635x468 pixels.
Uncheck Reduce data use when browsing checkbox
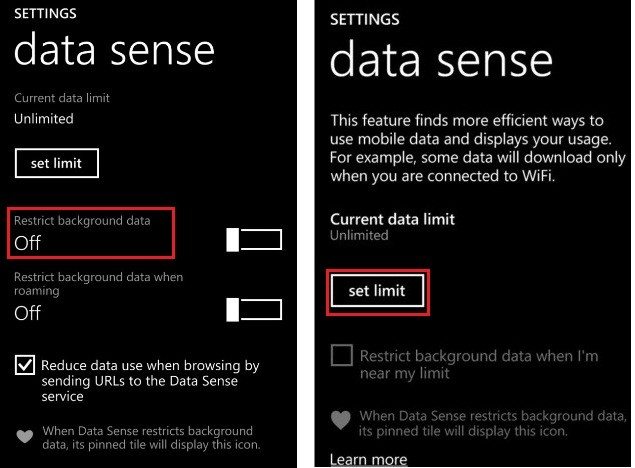click(x=25, y=365)
